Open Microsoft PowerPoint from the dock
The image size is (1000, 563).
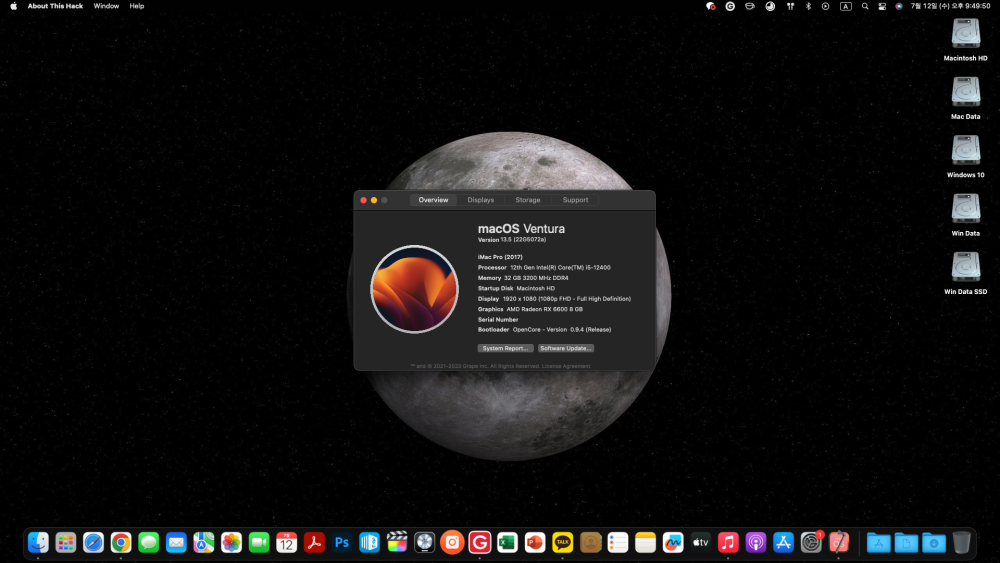pos(535,543)
